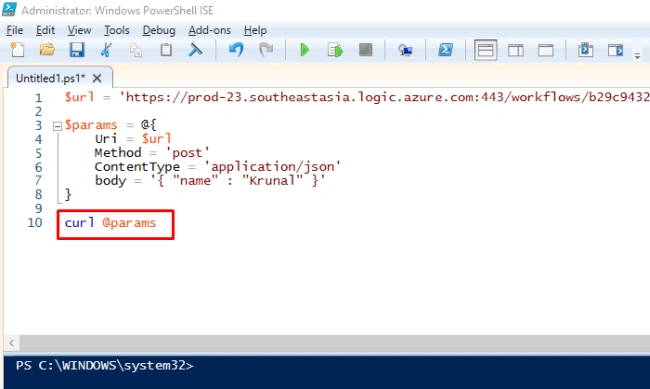This screenshot has width=650, height=389.
Task: Save the script with floppy disk icon
Action: pos(77,50)
